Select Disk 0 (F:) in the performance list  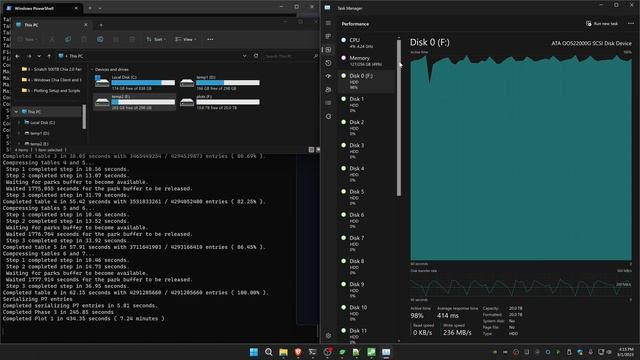367,81
